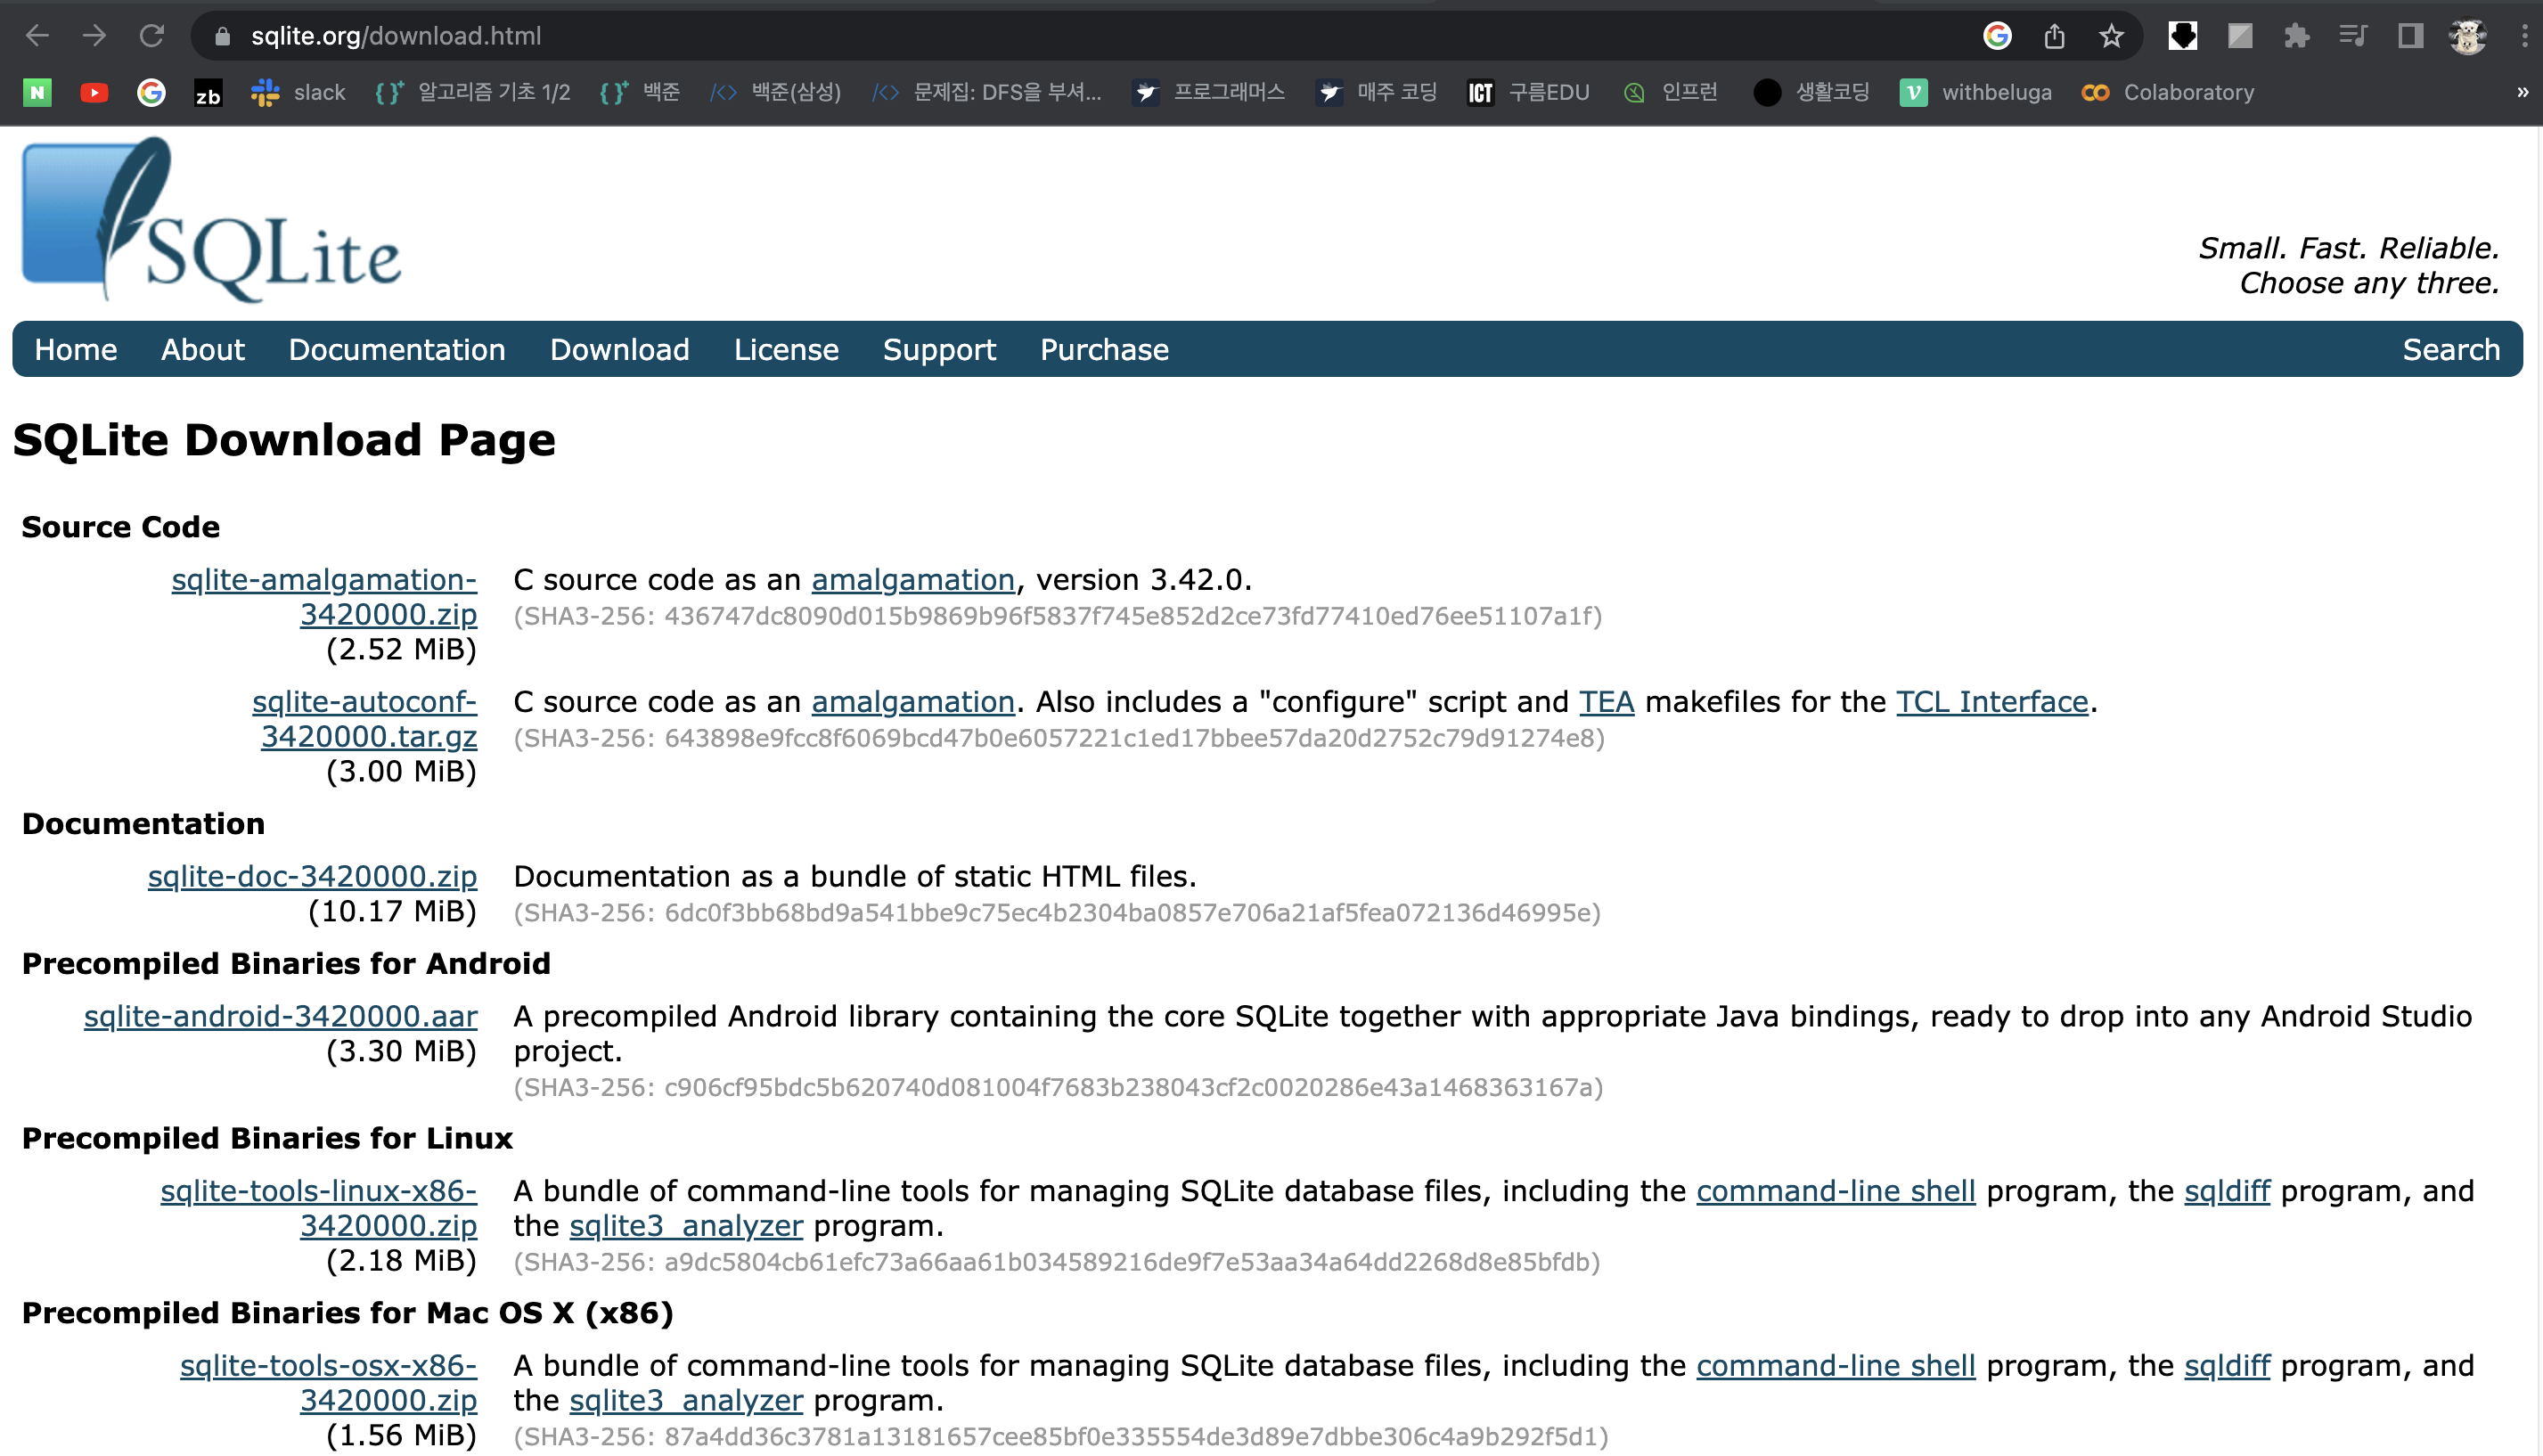Image resolution: width=2543 pixels, height=1456 pixels.
Task: Expand the hidden bookmarks overflow chevron
Action: click(x=2522, y=92)
